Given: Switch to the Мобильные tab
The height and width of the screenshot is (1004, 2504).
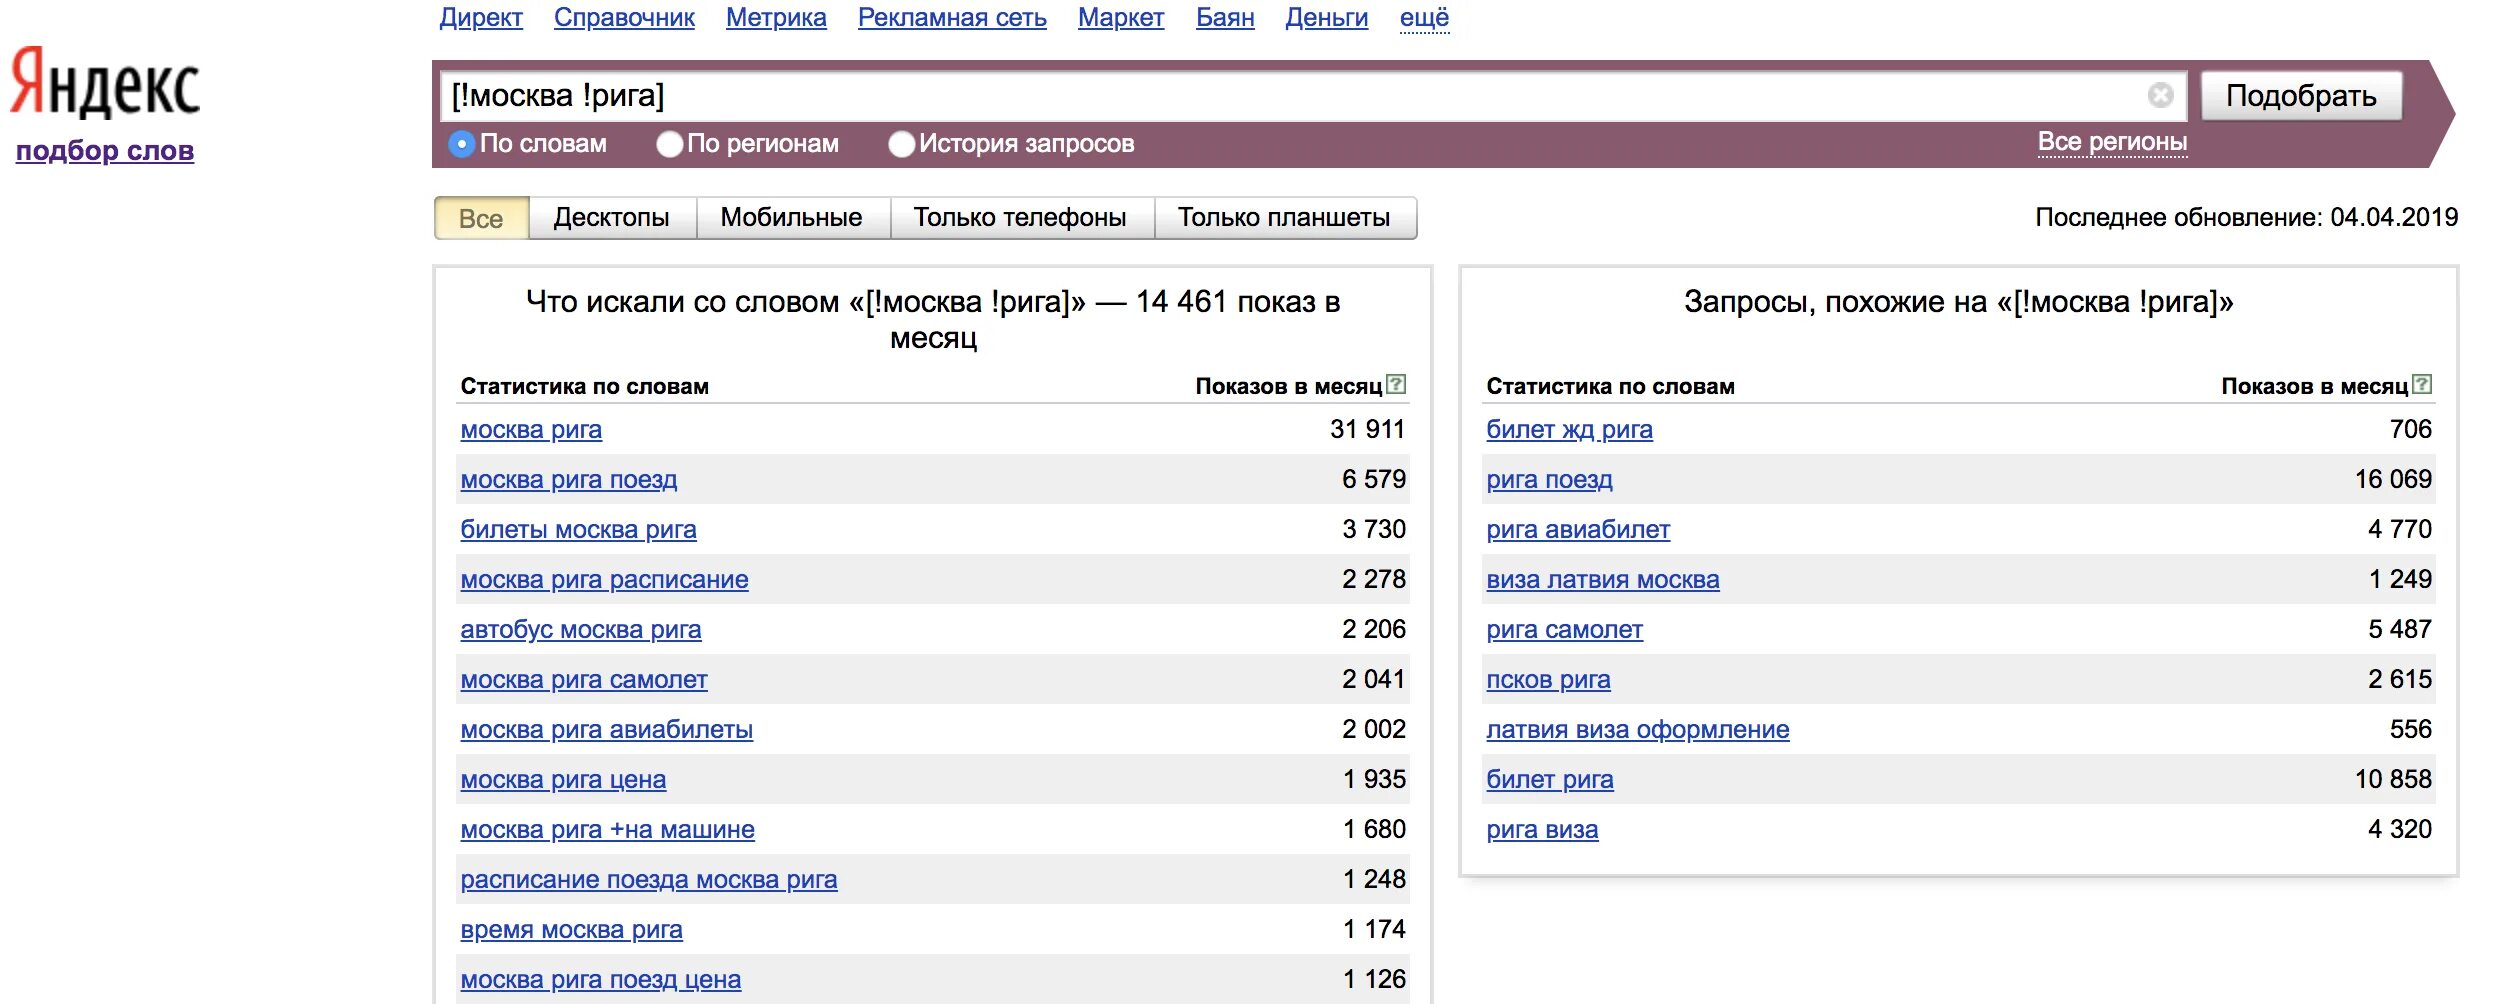Looking at the screenshot, I should (791, 218).
